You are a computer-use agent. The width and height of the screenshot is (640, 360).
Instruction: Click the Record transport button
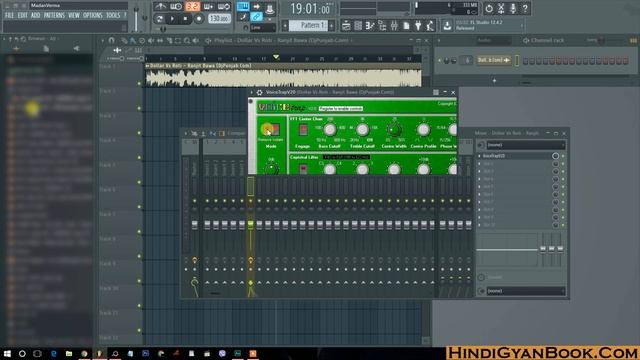click(199, 19)
